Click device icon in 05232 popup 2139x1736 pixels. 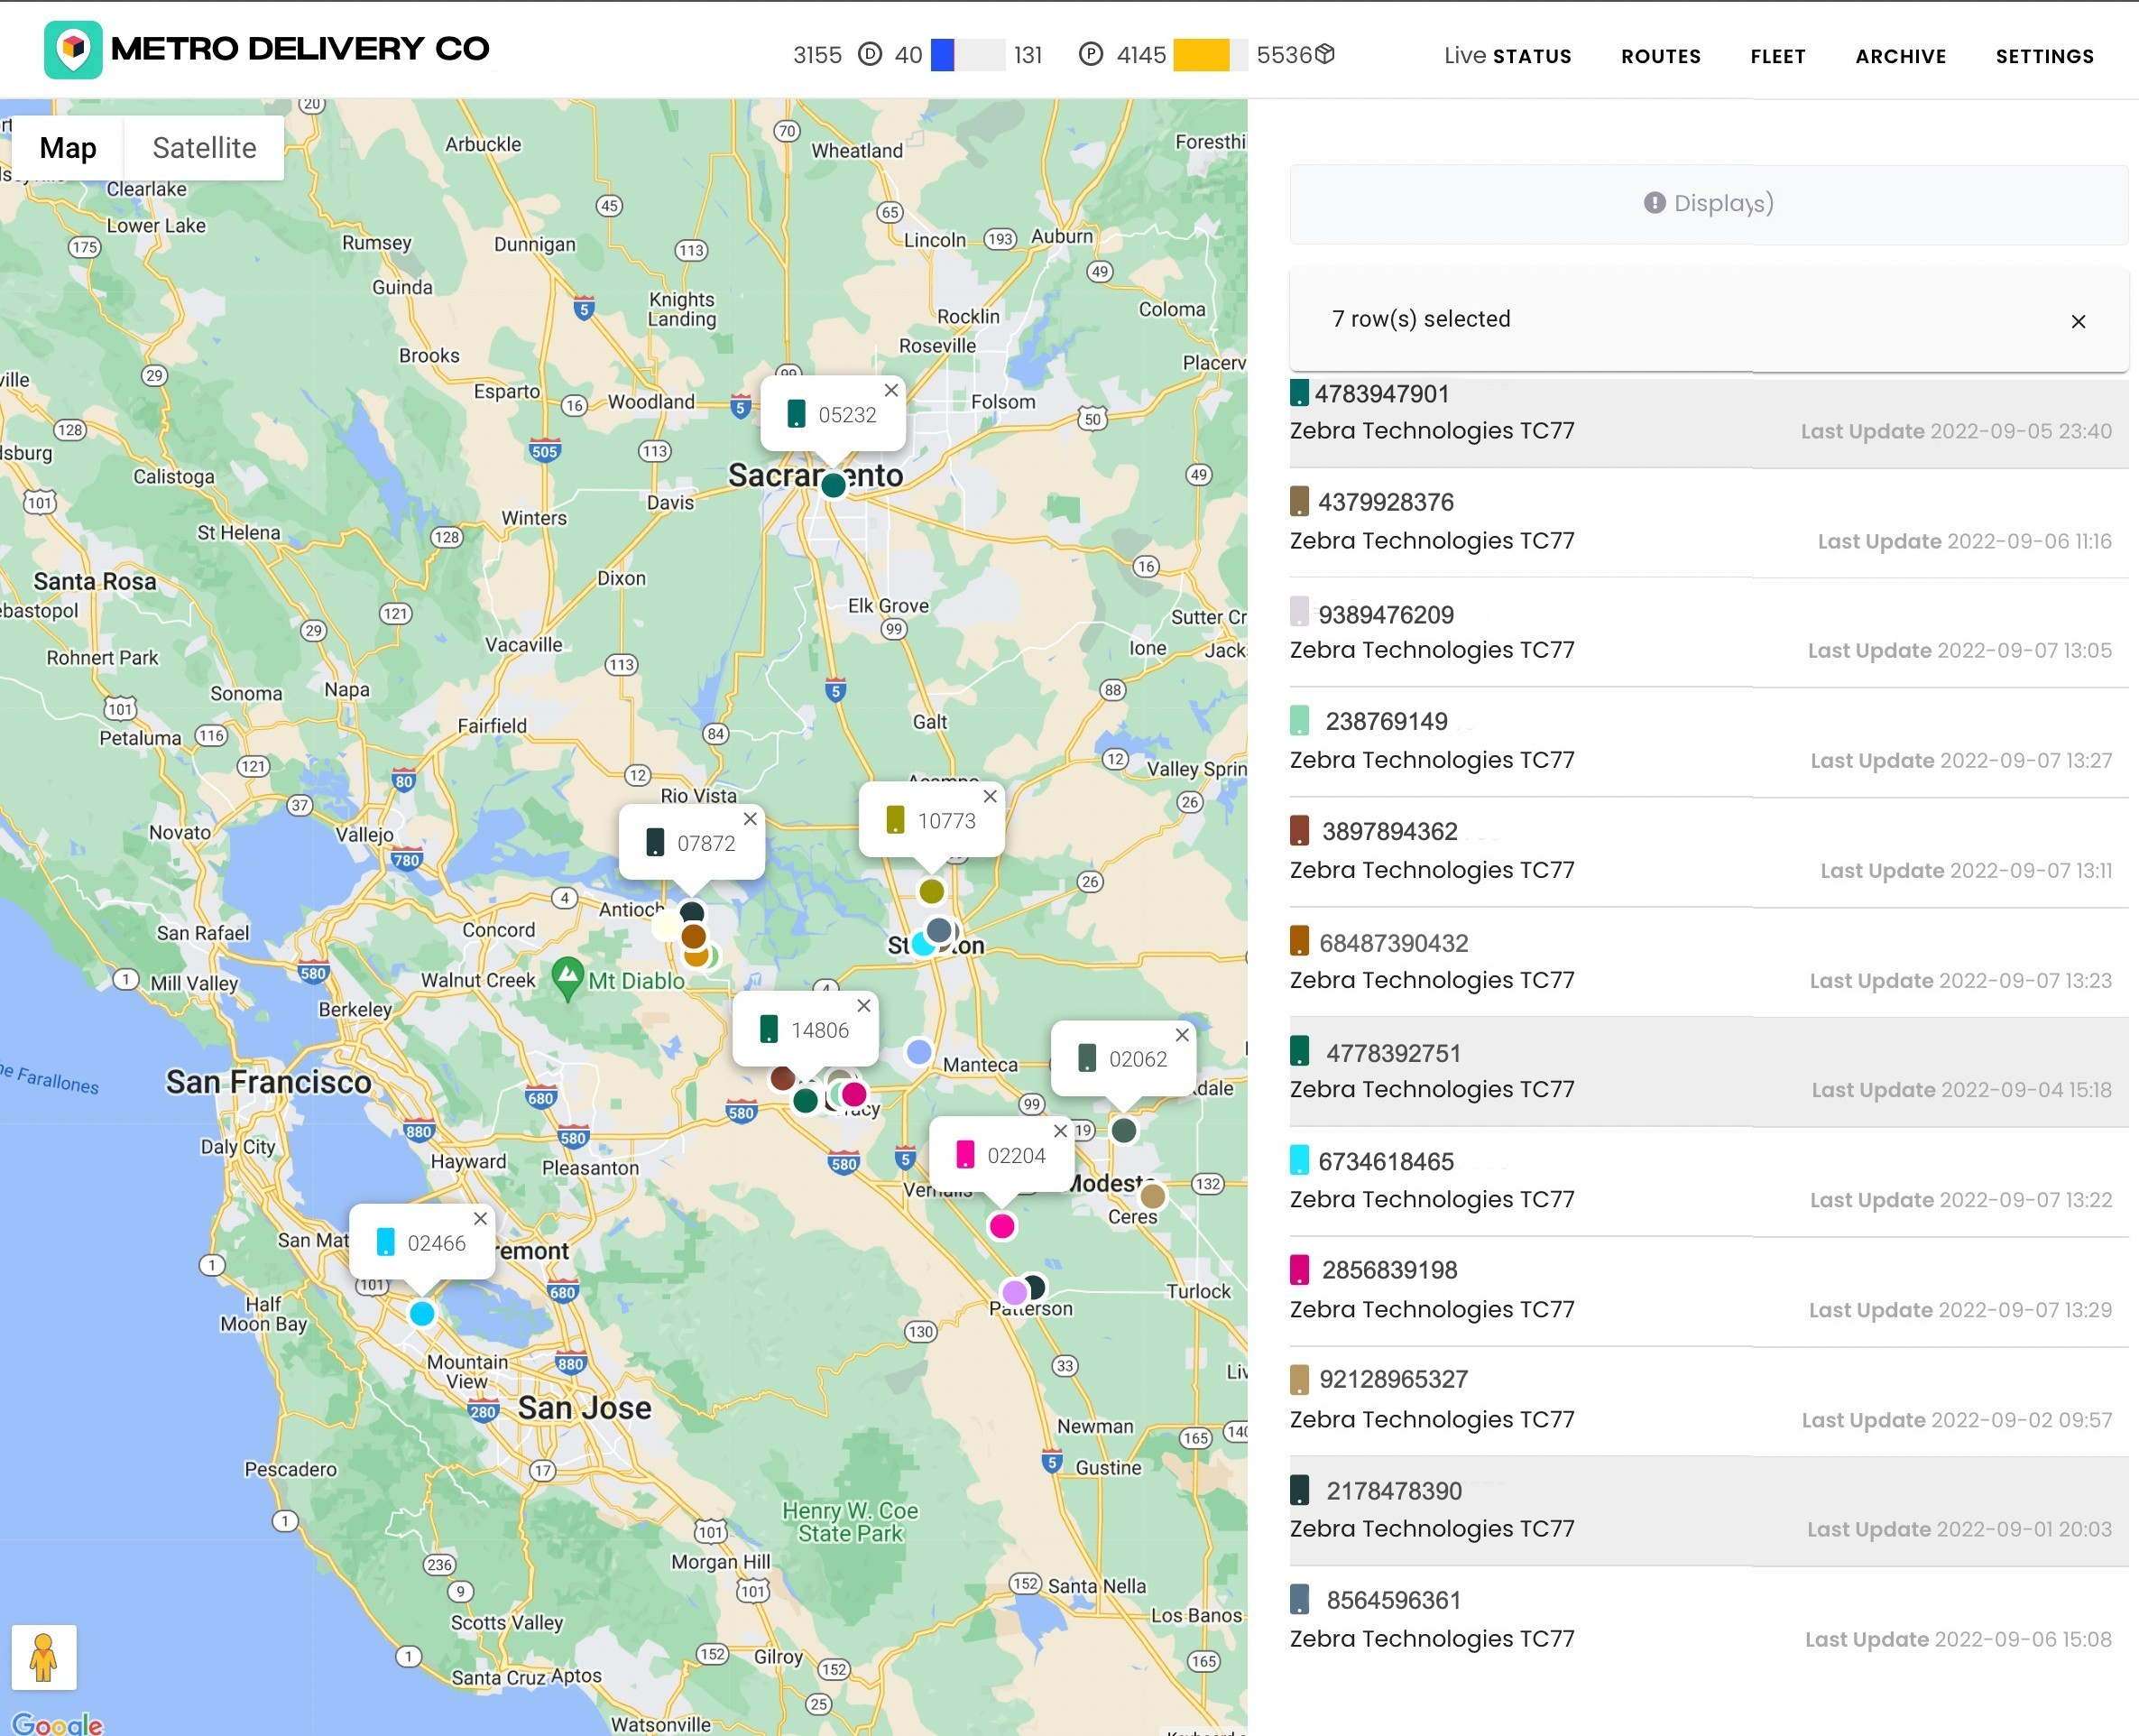796,413
